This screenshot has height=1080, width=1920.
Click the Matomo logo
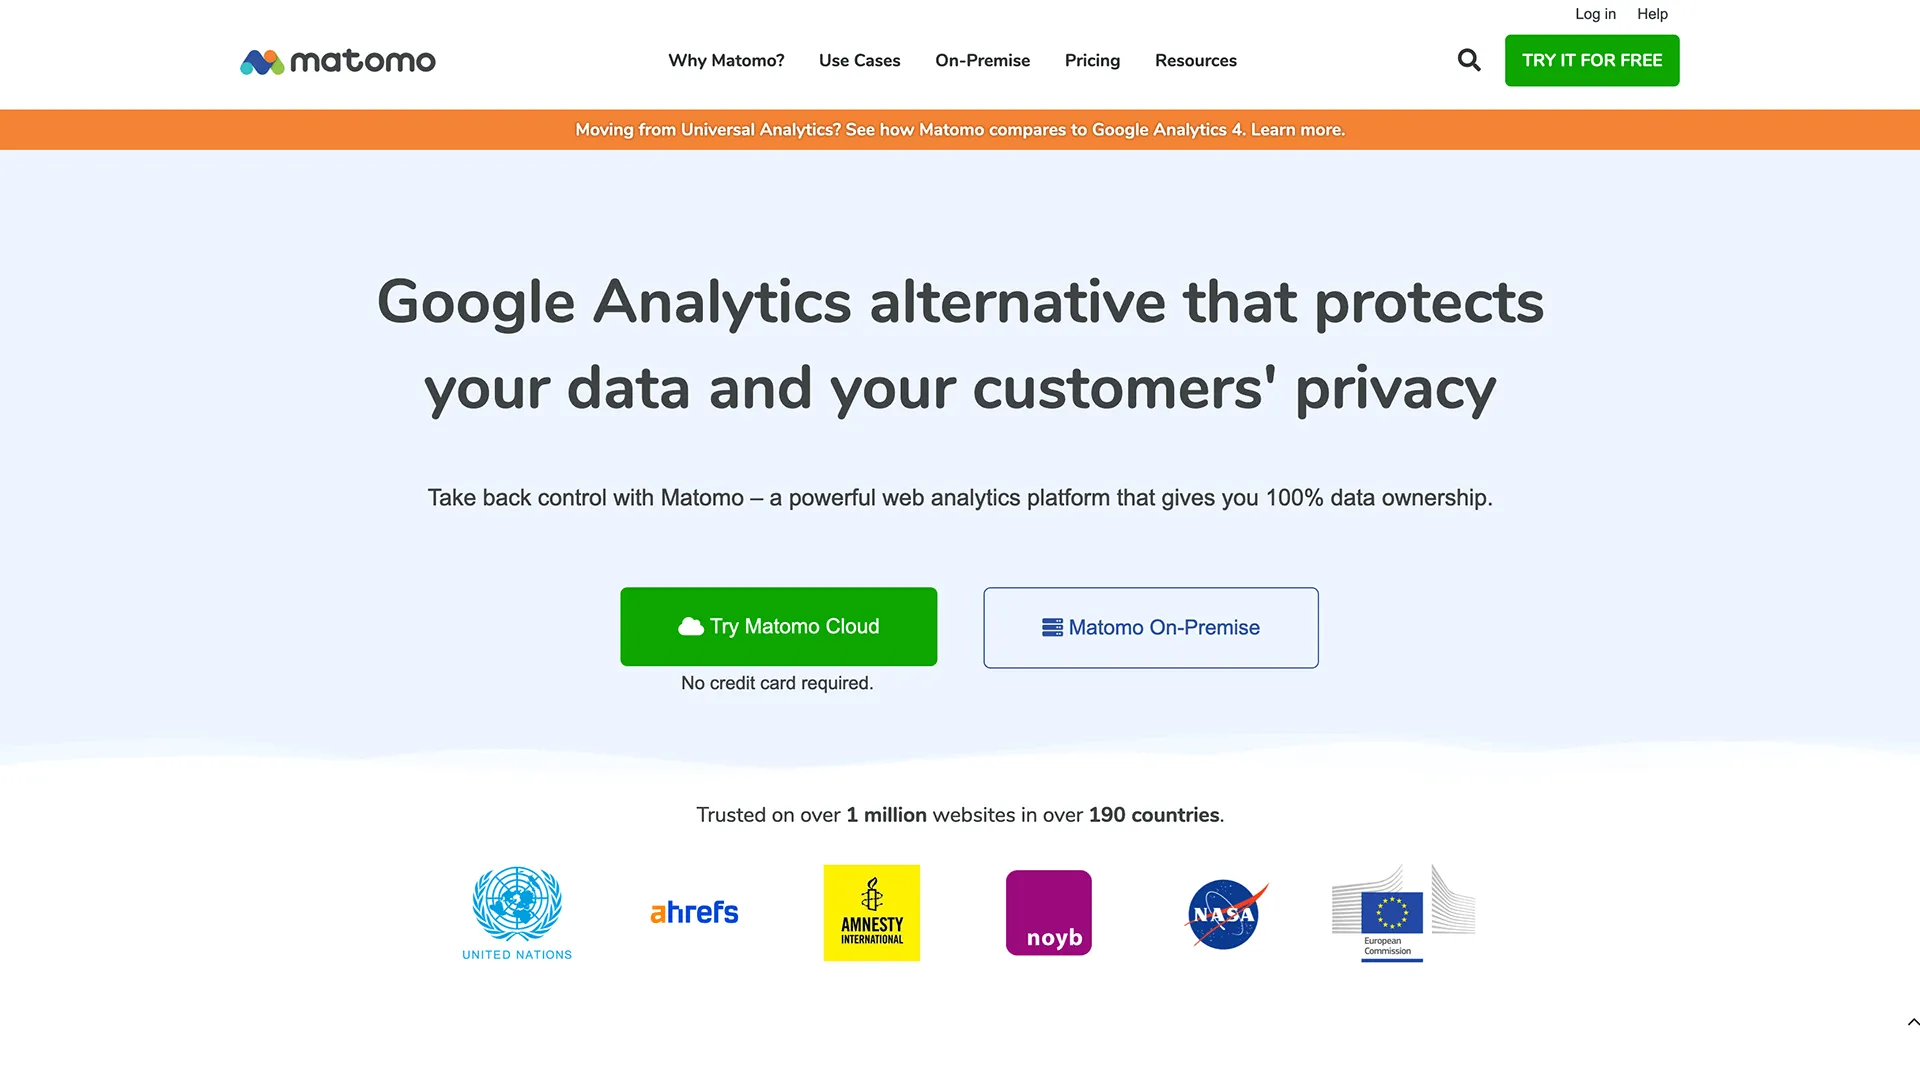pos(338,62)
